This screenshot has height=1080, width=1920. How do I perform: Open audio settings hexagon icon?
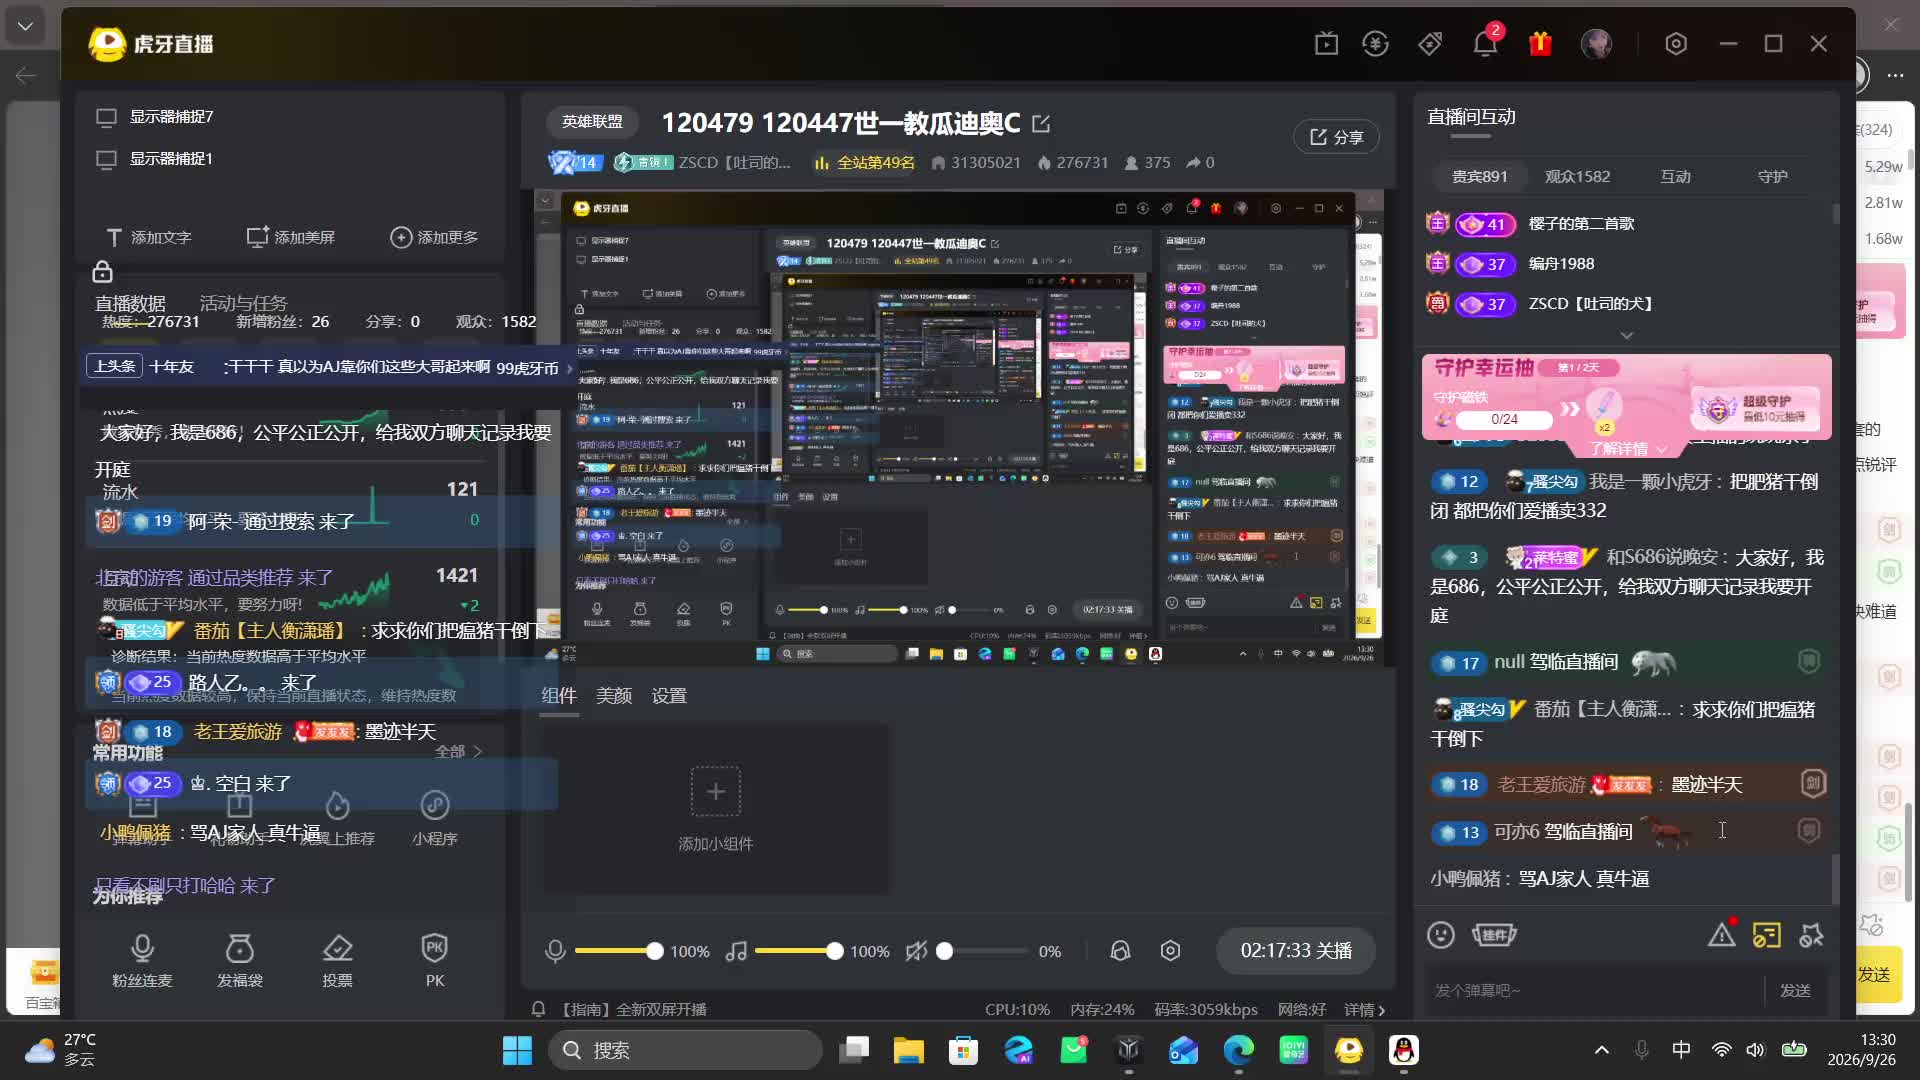pyautogui.click(x=1170, y=951)
